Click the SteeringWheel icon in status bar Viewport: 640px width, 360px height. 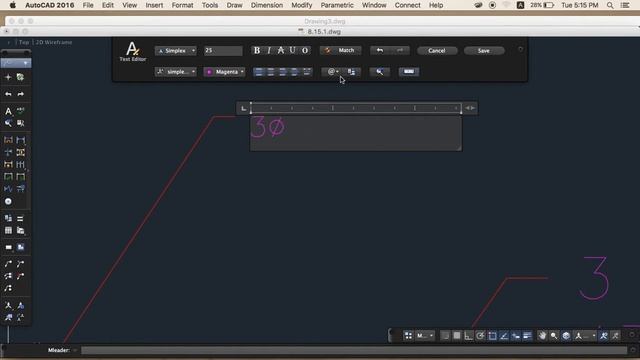(x=566, y=336)
